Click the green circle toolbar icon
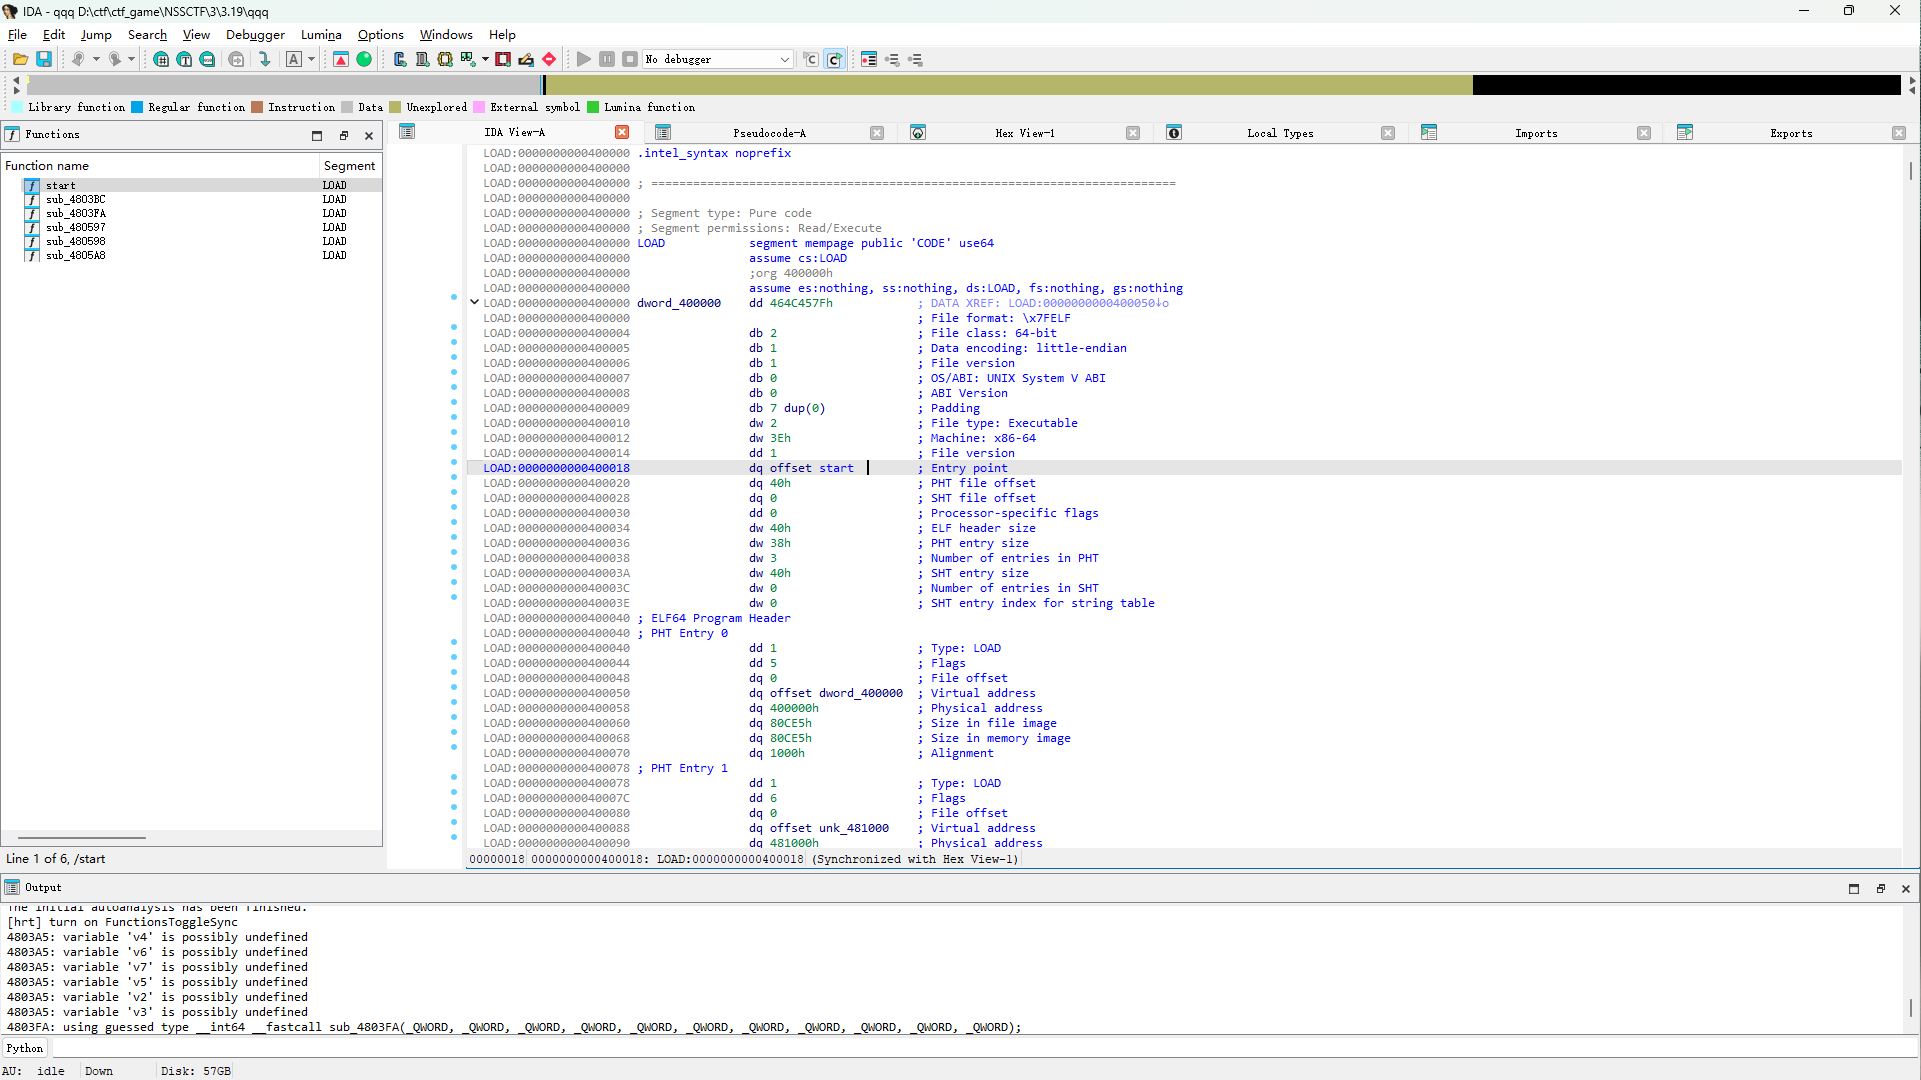 pyautogui.click(x=364, y=59)
